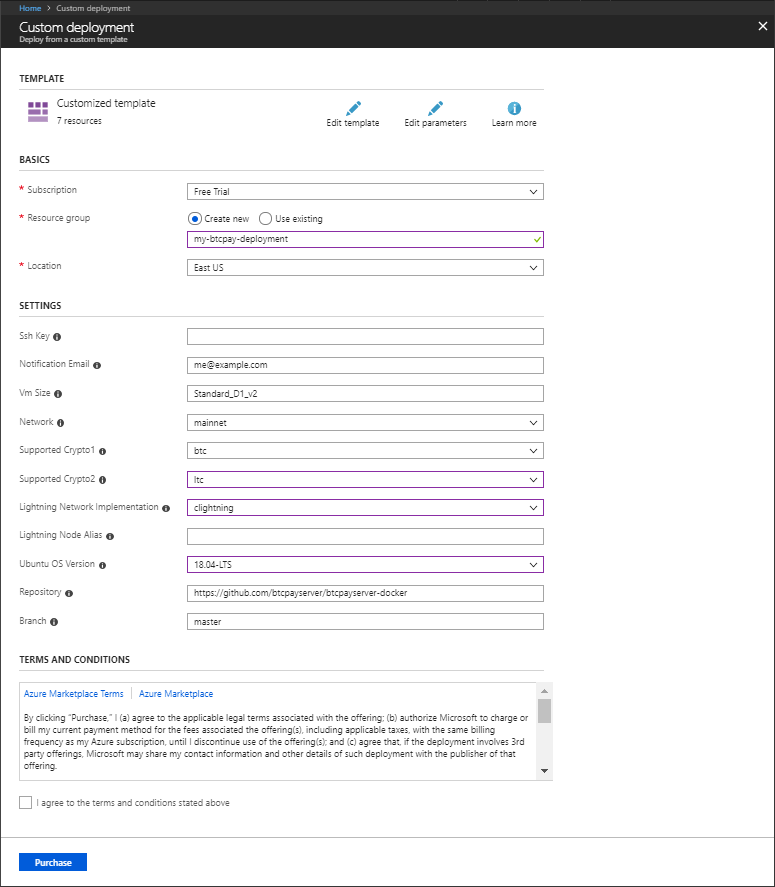Open the Edit parameters editor
This screenshot has height=887, width=775.
coord(434,112)
